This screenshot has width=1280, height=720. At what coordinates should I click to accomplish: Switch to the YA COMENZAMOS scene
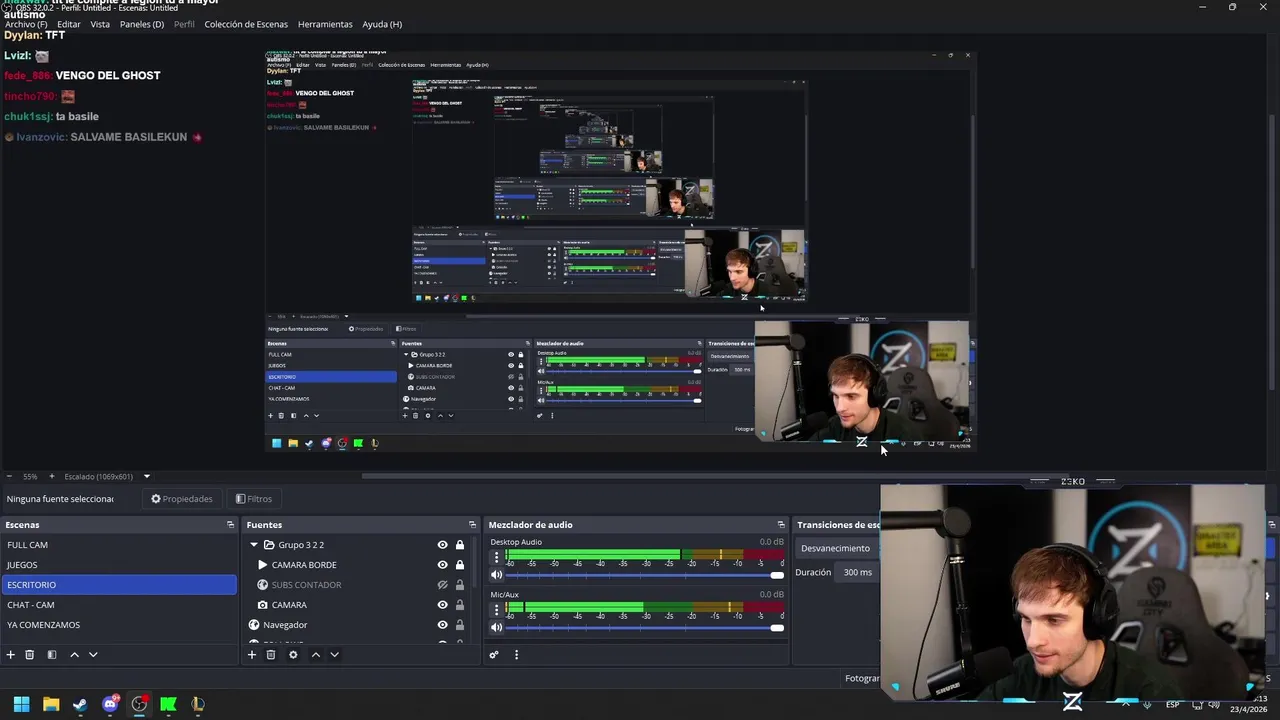point(119,625)
